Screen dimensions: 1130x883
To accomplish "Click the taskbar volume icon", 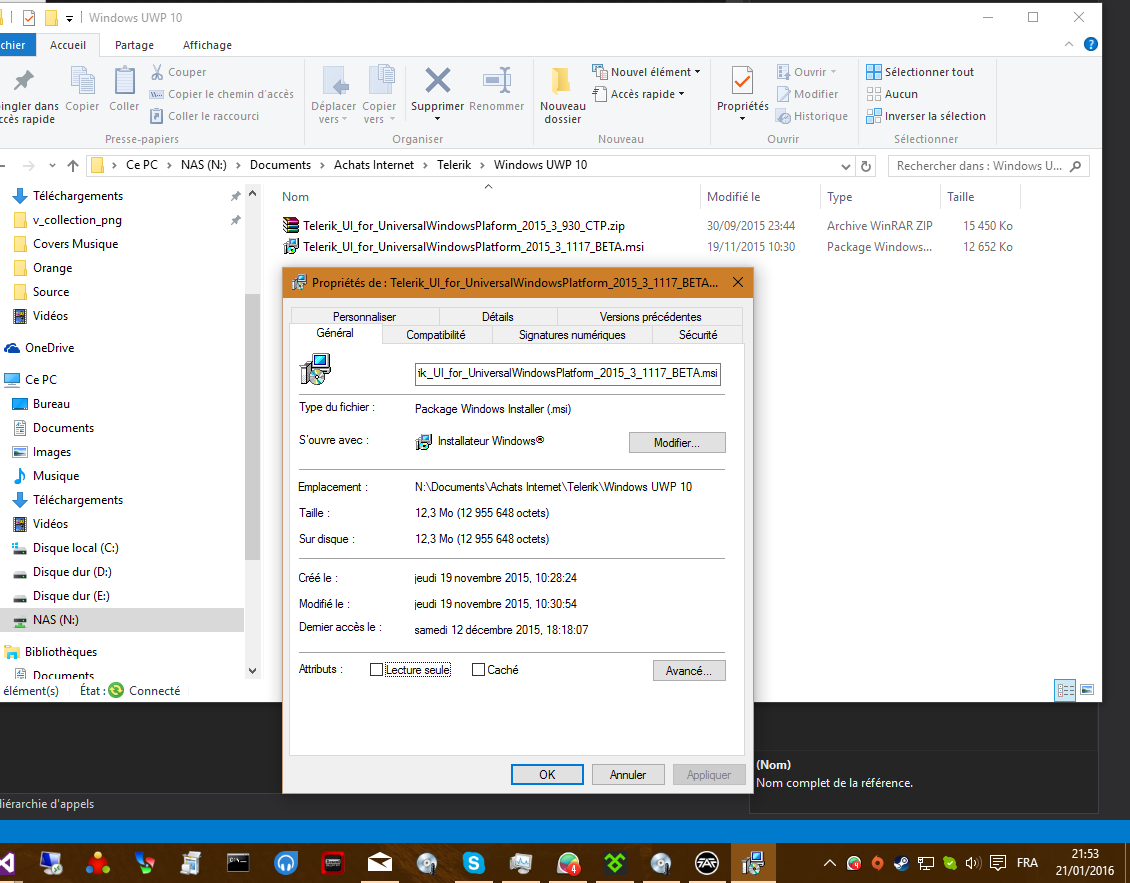I will pos(973,862).
